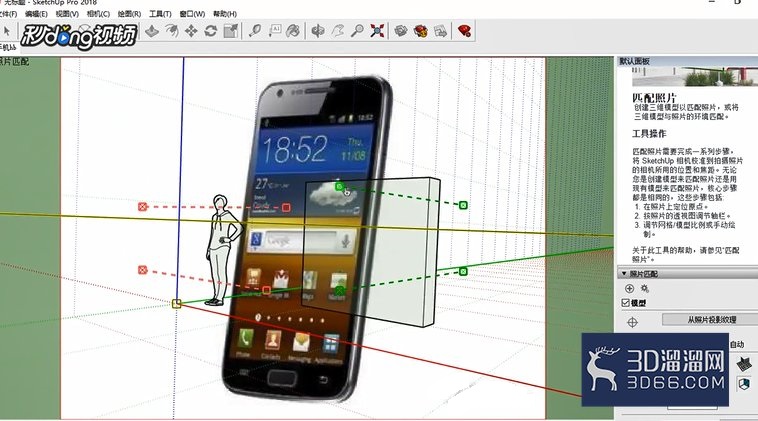Open the 视图(V) menu

click(x=67, y=14)
